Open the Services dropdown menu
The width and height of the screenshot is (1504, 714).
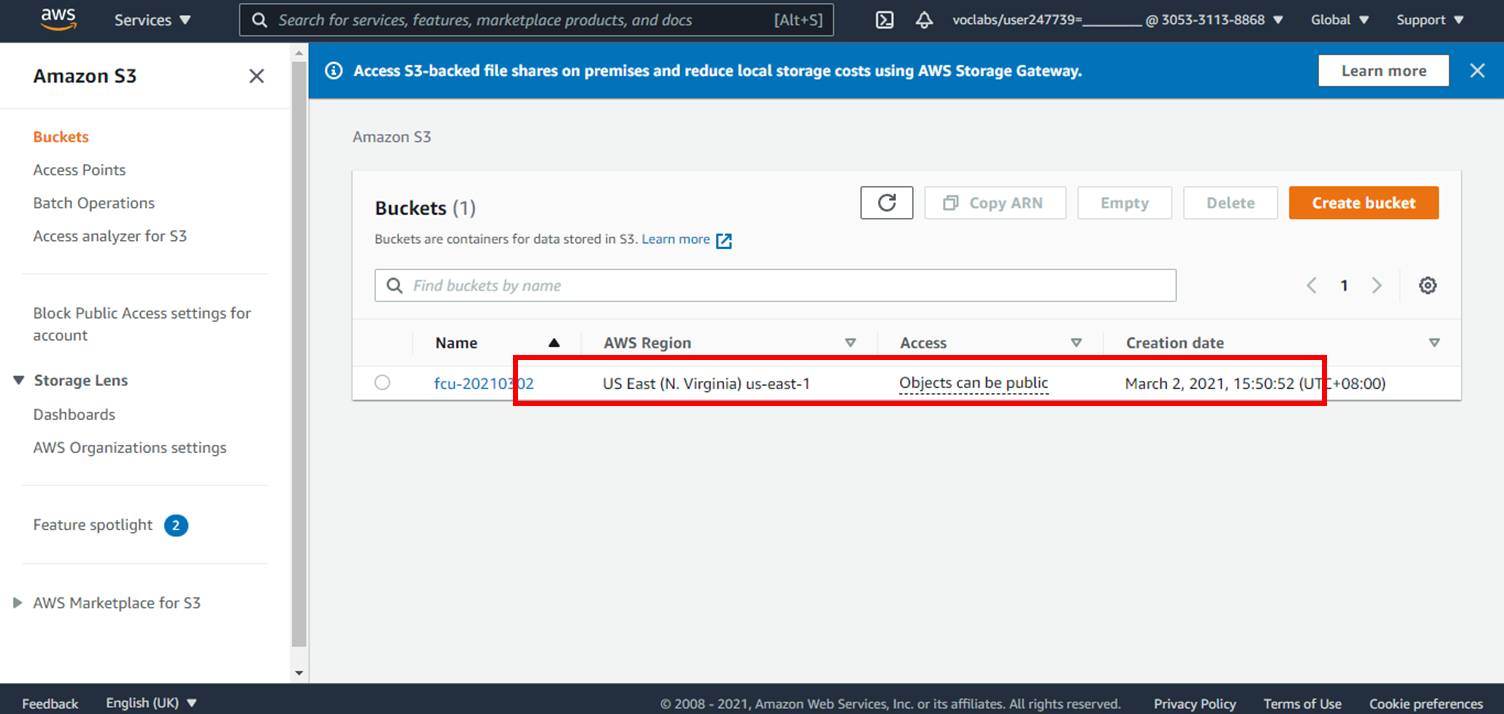click(153, 20)
